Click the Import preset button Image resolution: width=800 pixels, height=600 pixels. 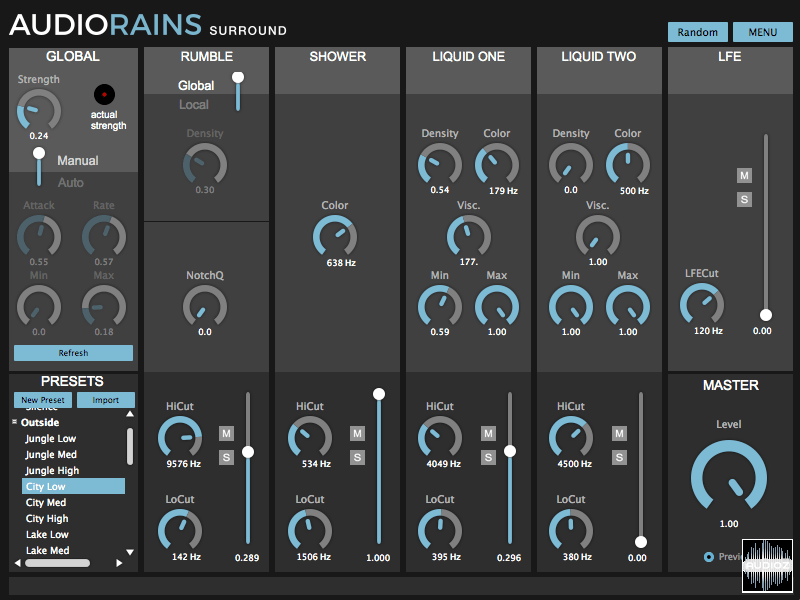pos(106,400)
